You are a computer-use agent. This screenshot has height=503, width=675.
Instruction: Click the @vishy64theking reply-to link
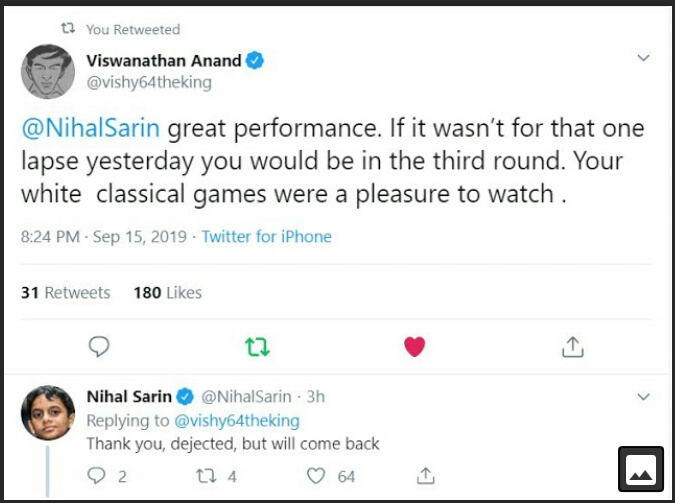click(238, 421)
